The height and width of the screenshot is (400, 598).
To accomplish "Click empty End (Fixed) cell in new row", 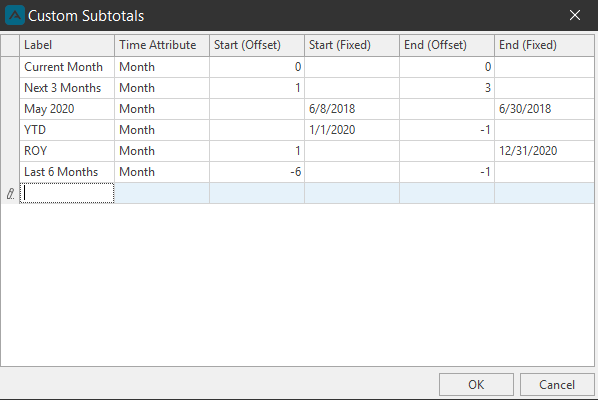I will coord(545,193).
